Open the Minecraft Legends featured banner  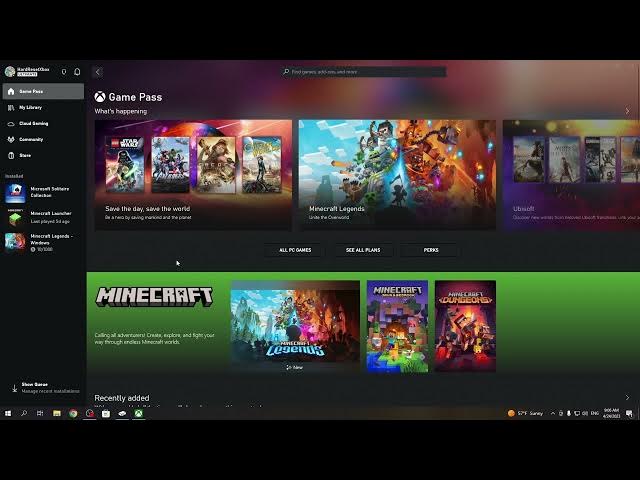pos(397,175)
